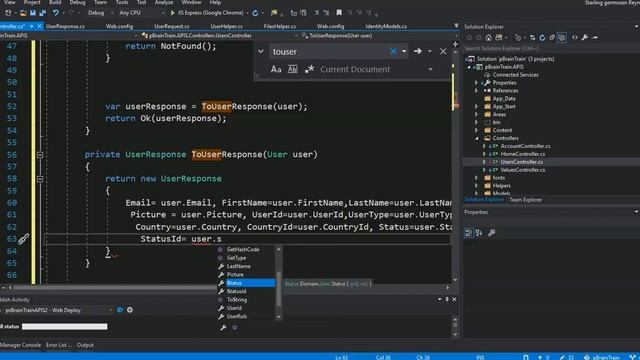Click the Save All toolbar icon
Image resolution: width=640 pixels, height=360 pixels.
42,13
